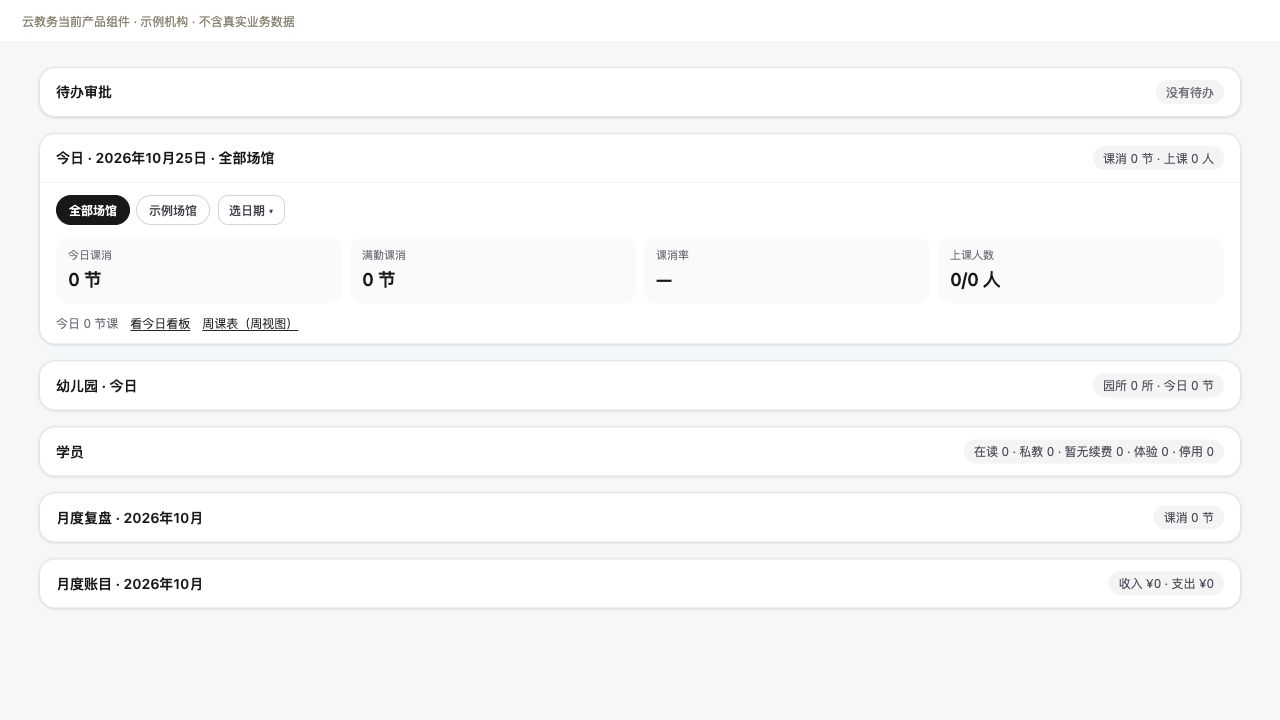This screenshot has height=720, width=1280.
Task: Click the 没有待办 status badge
Action: (1190, 92)
